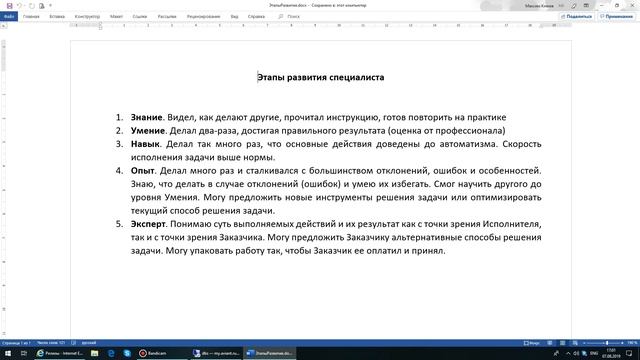The height and width of the screenshot is (360, 640).
Task: Click the pen icon in the title bar
Action: click(x=574, y=6)
